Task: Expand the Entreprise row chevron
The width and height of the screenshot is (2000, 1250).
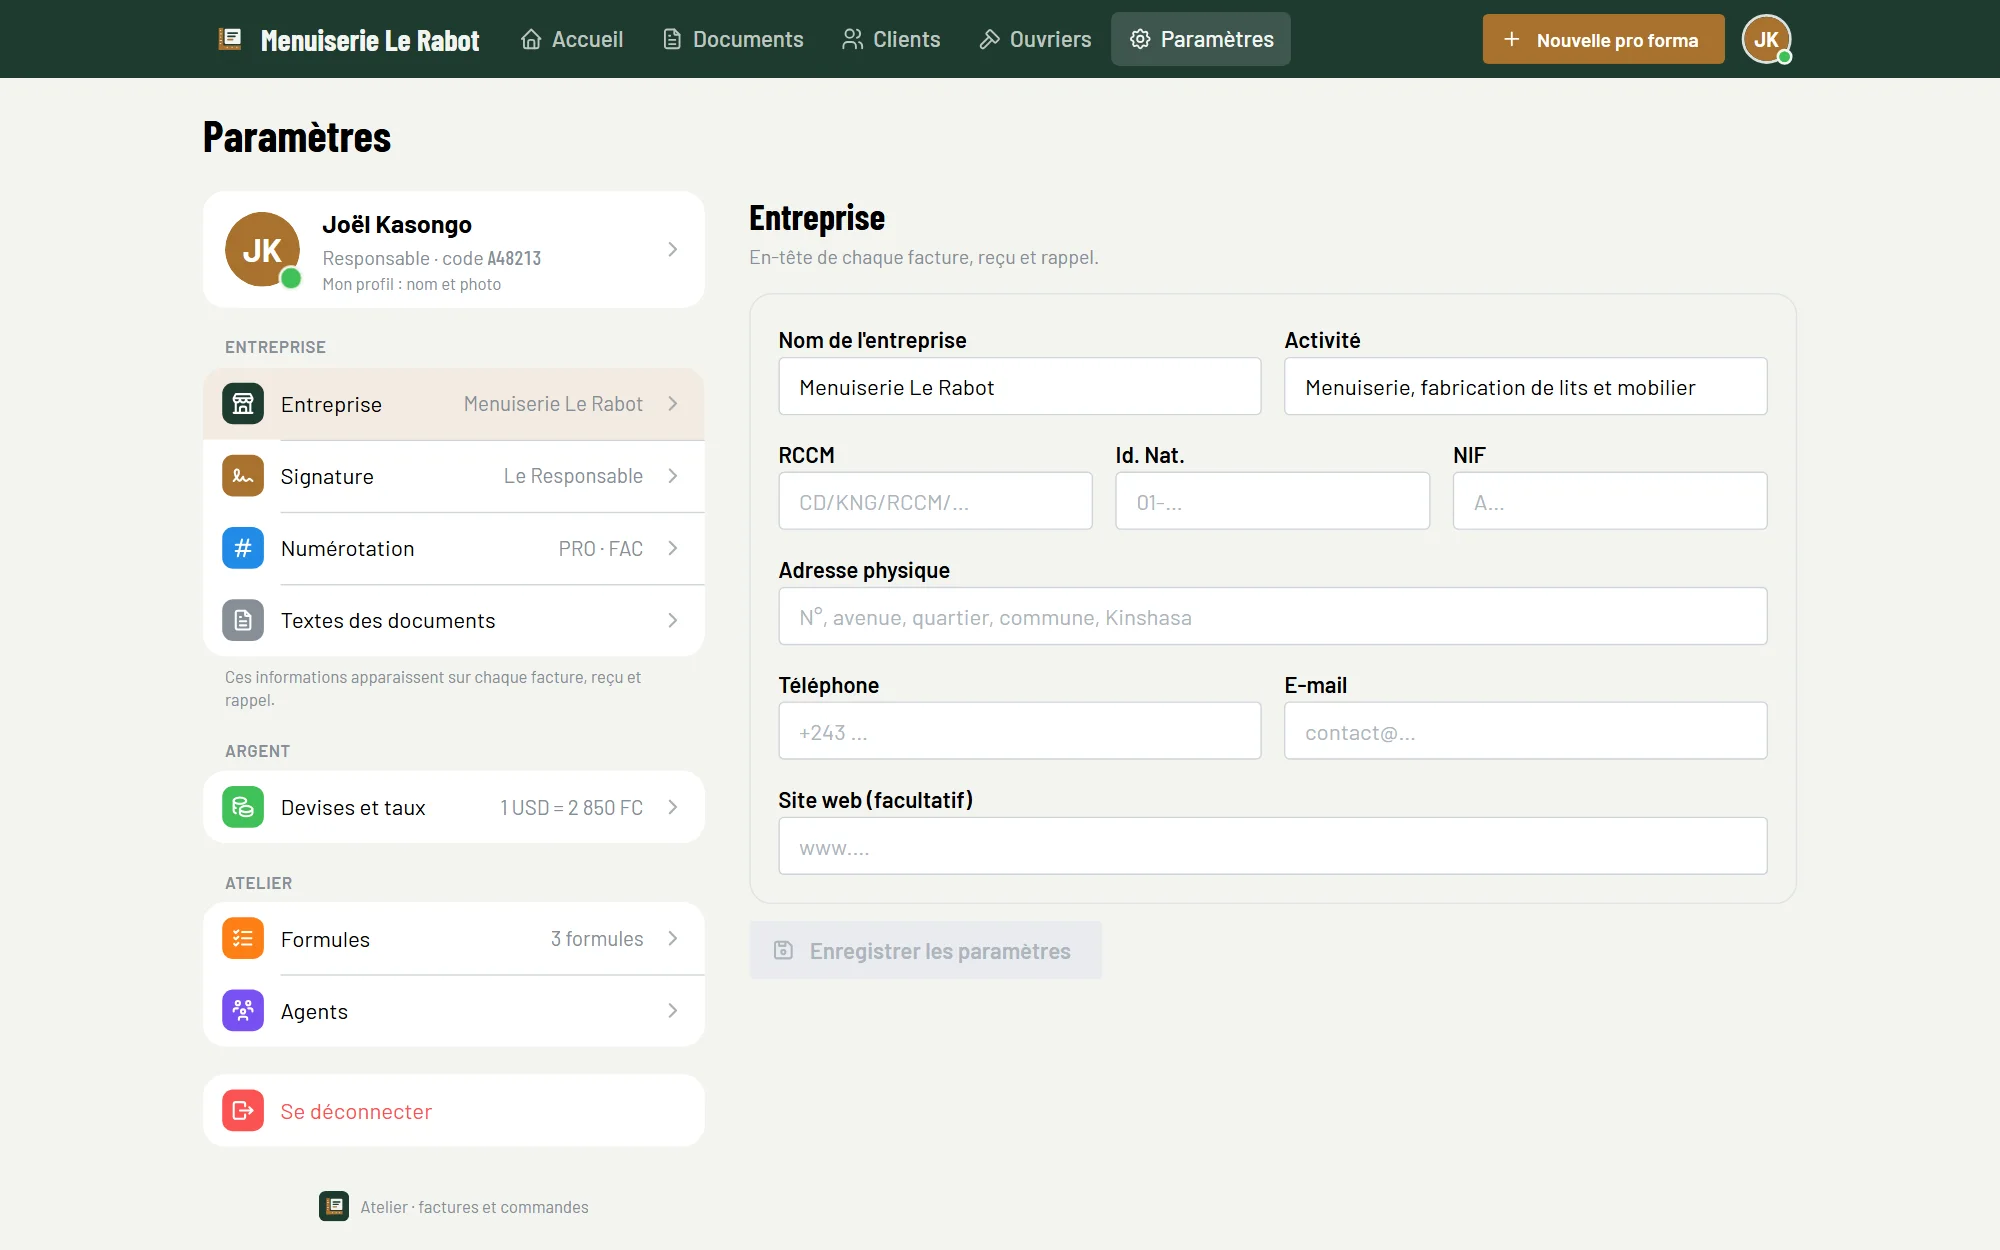Action: [673, 404]
